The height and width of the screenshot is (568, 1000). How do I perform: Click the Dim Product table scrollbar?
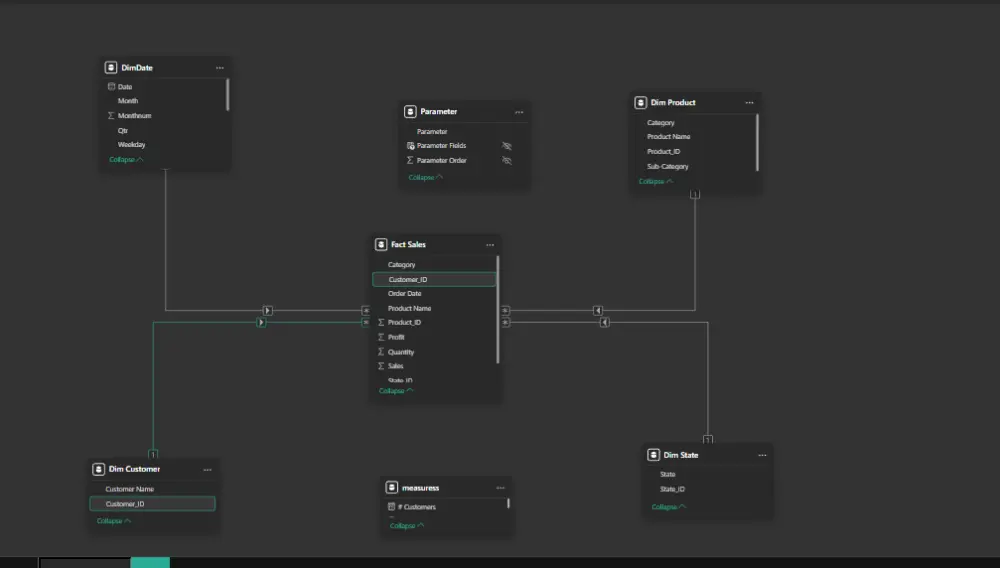click(x=757, y=143)
